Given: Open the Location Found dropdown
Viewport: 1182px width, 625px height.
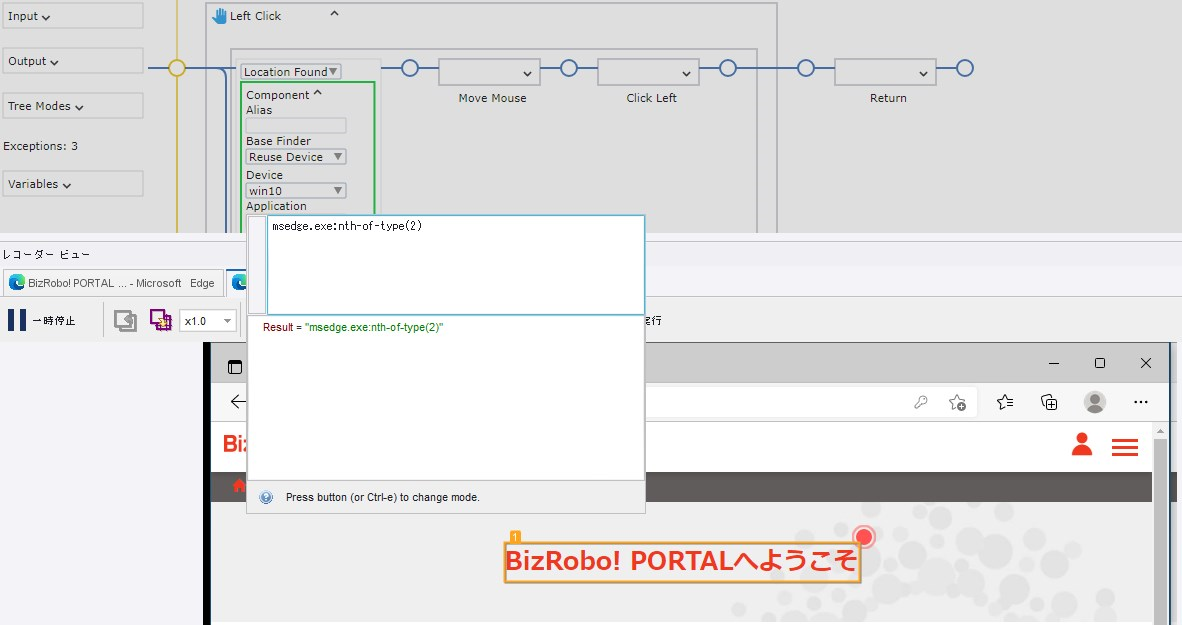Looking at the screenshot, I should tap(291, 72).
